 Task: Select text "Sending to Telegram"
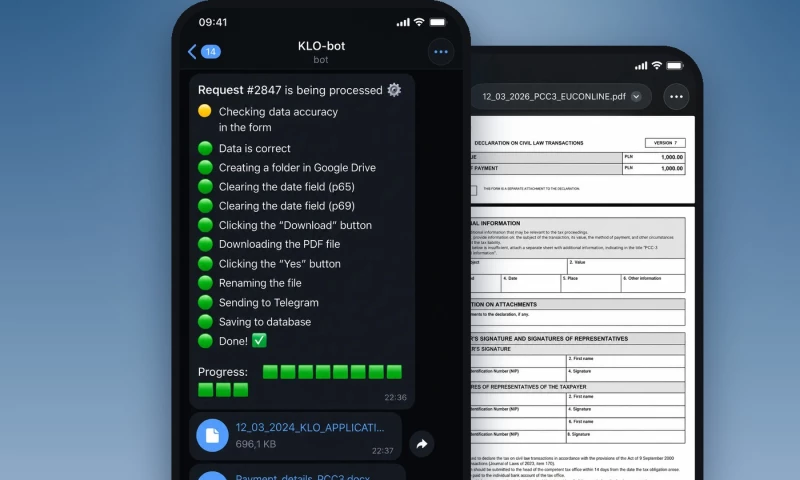coord(269,302)
